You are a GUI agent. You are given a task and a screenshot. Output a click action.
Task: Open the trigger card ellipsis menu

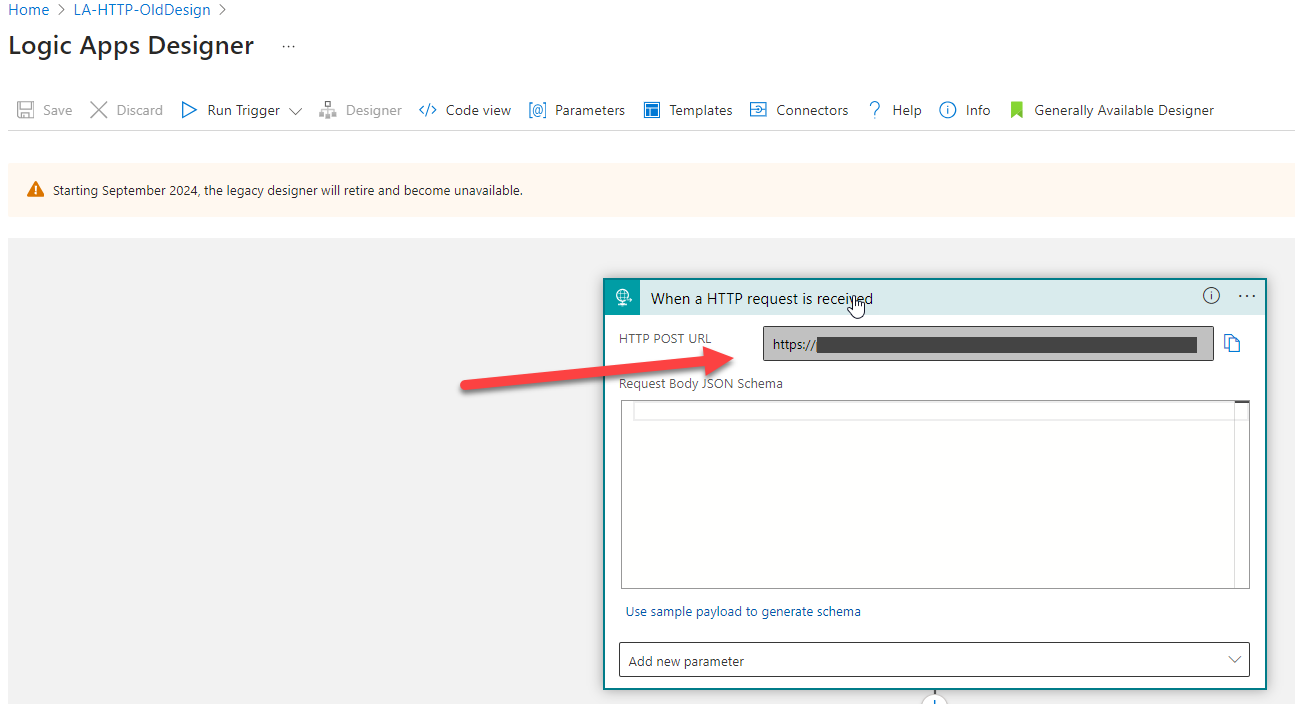[1246, 296]
